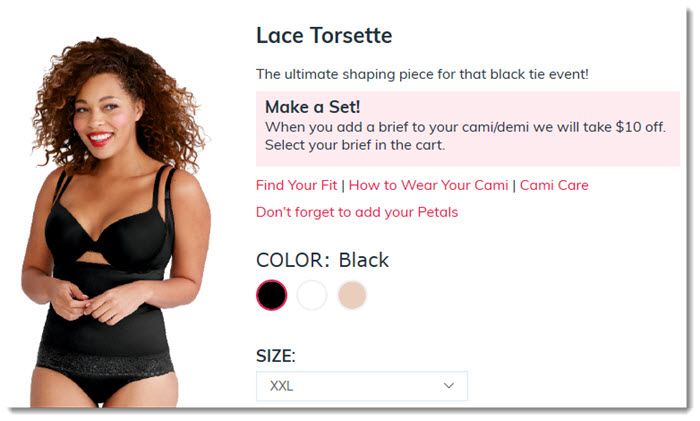Open the SIZE dropdown box
The image size is (700, 421).
tap(362, 386)
